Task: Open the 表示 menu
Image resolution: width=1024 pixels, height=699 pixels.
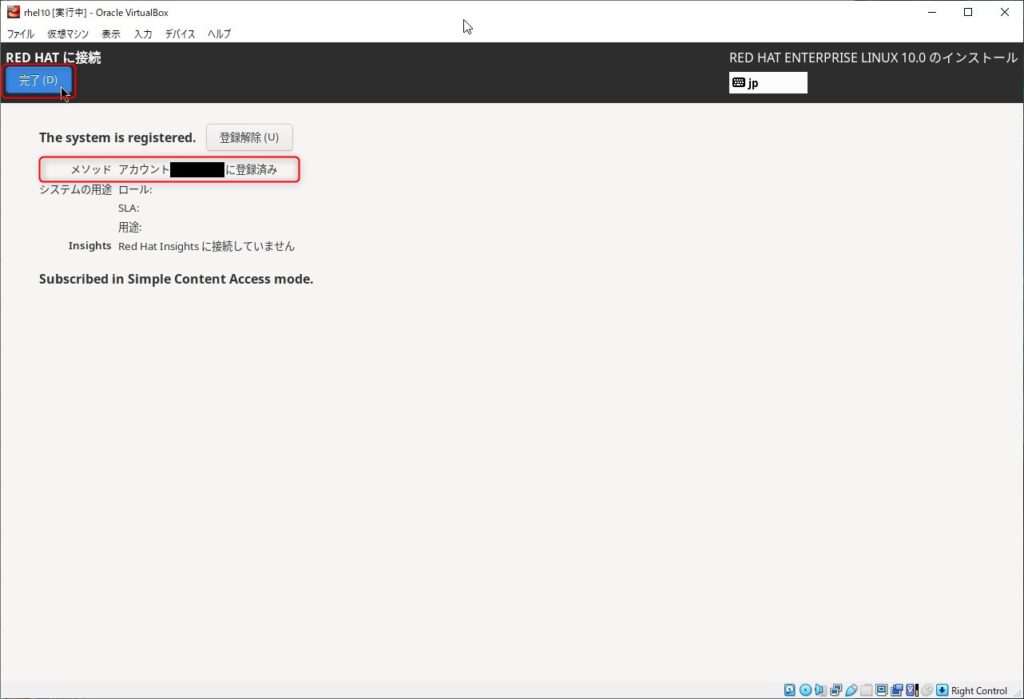Action: click(x=111, y=34)
